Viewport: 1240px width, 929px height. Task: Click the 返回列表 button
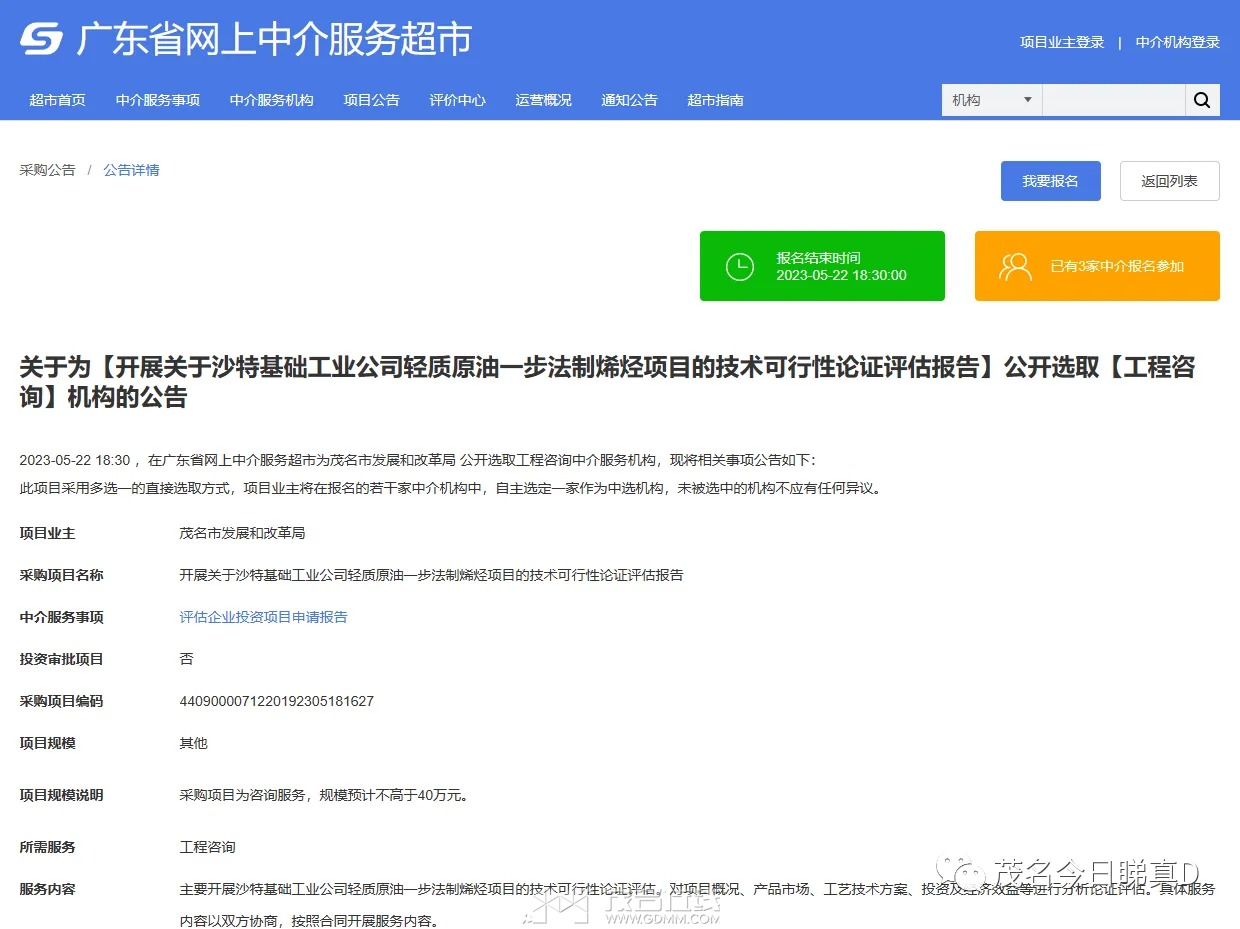[1170, 181]
